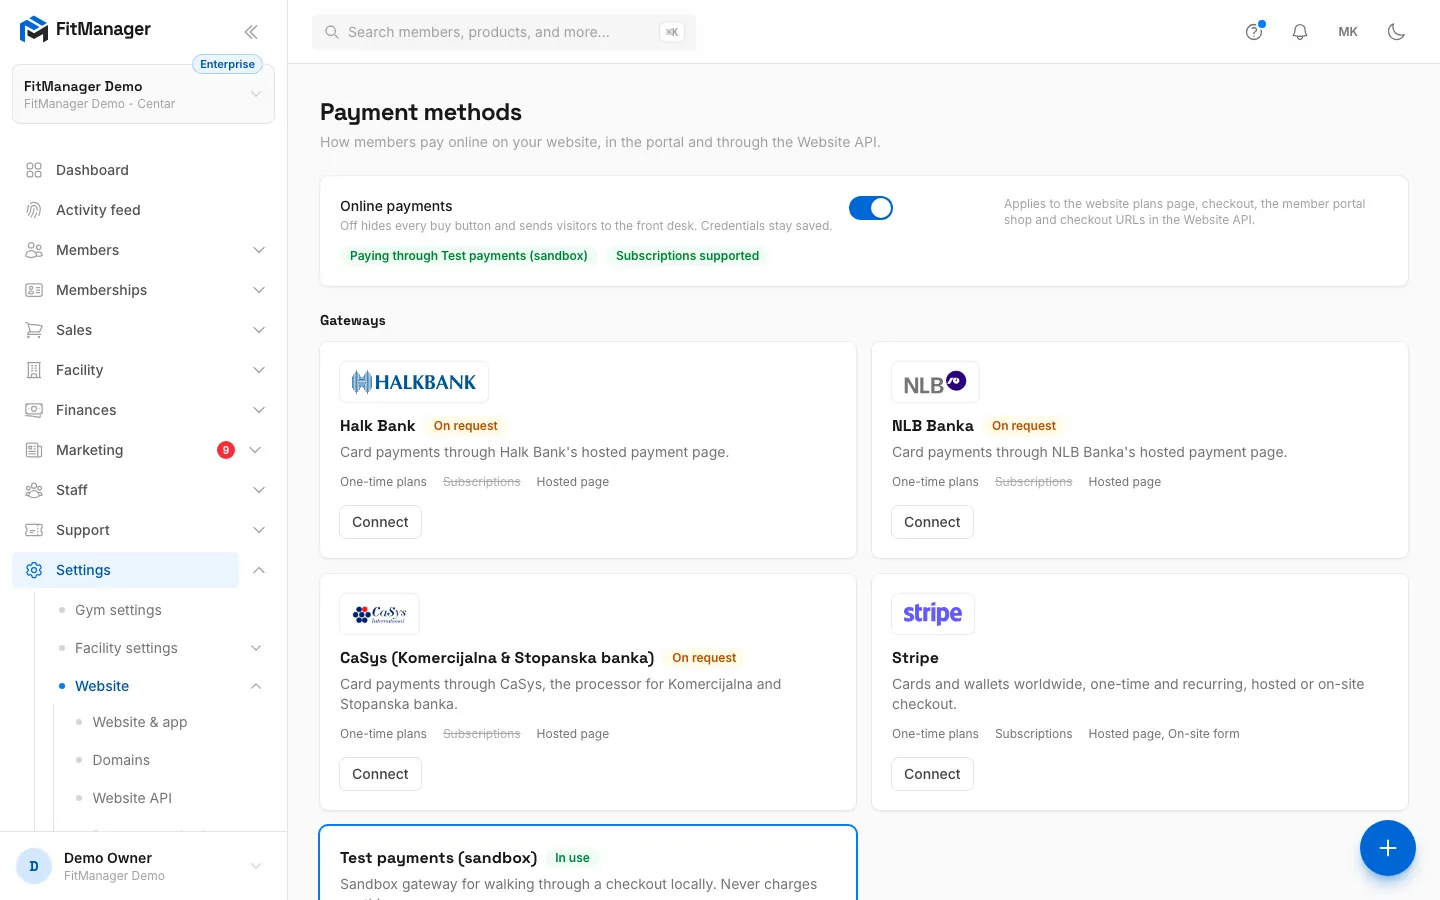Connect the NLB Banka gateway
Image resolution: width=1440 pixels, height=900 pixels.
pyautogui.click(x=932, y=522)
